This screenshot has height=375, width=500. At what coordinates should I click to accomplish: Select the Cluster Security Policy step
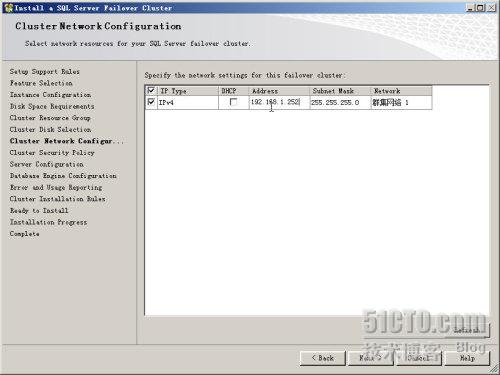(x=52, y=153)
